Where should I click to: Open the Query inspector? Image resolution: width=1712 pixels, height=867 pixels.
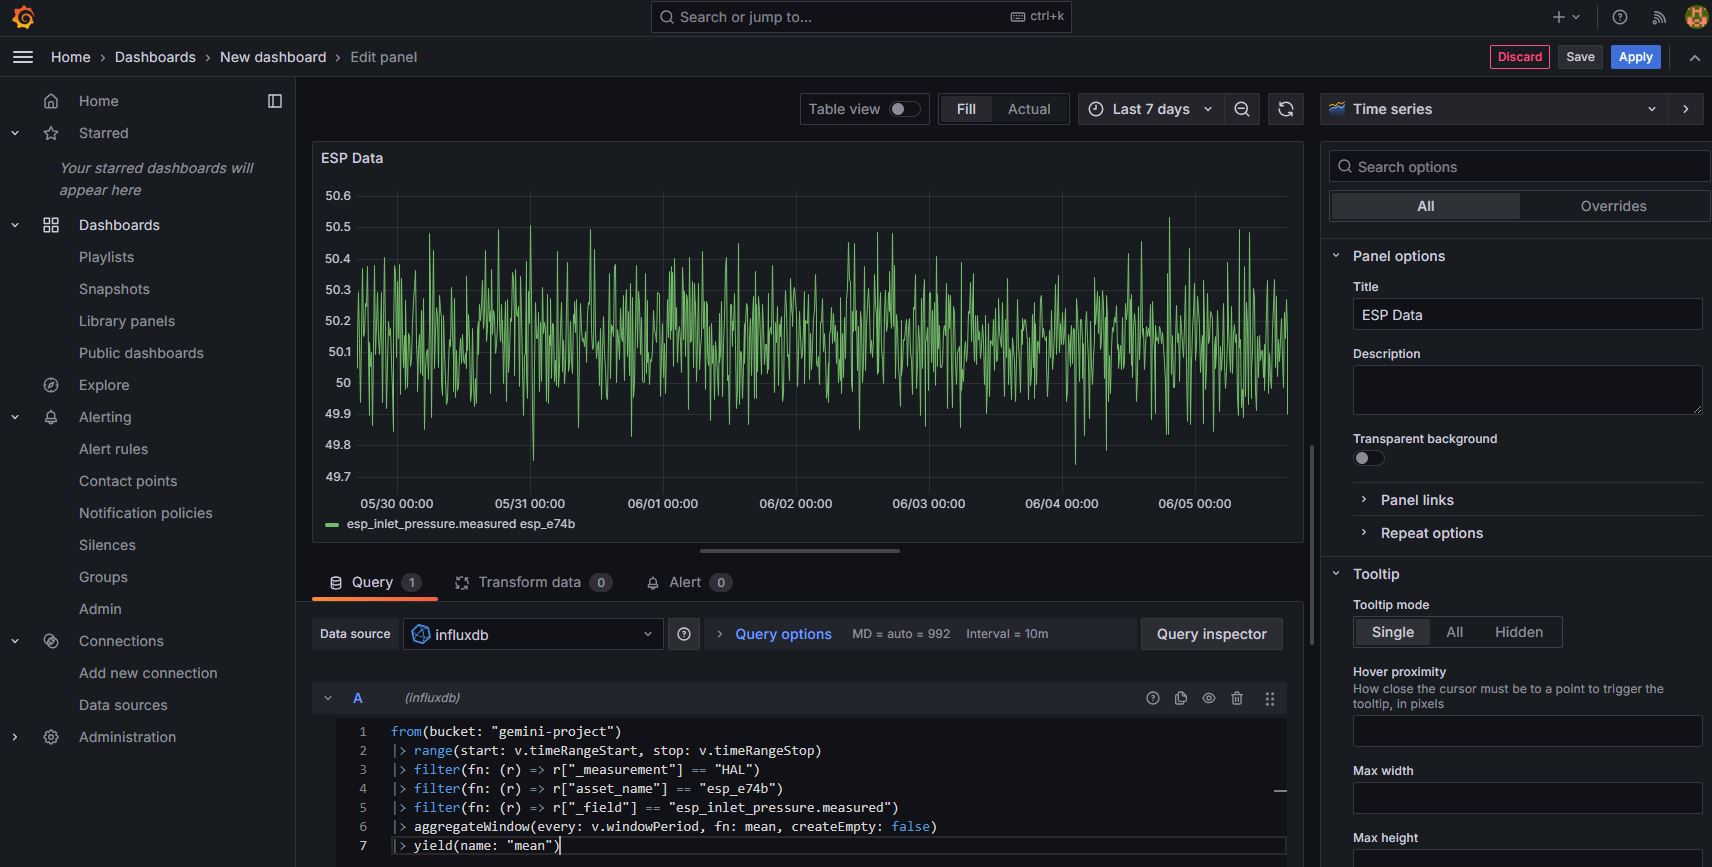[x=1211, y=634]
